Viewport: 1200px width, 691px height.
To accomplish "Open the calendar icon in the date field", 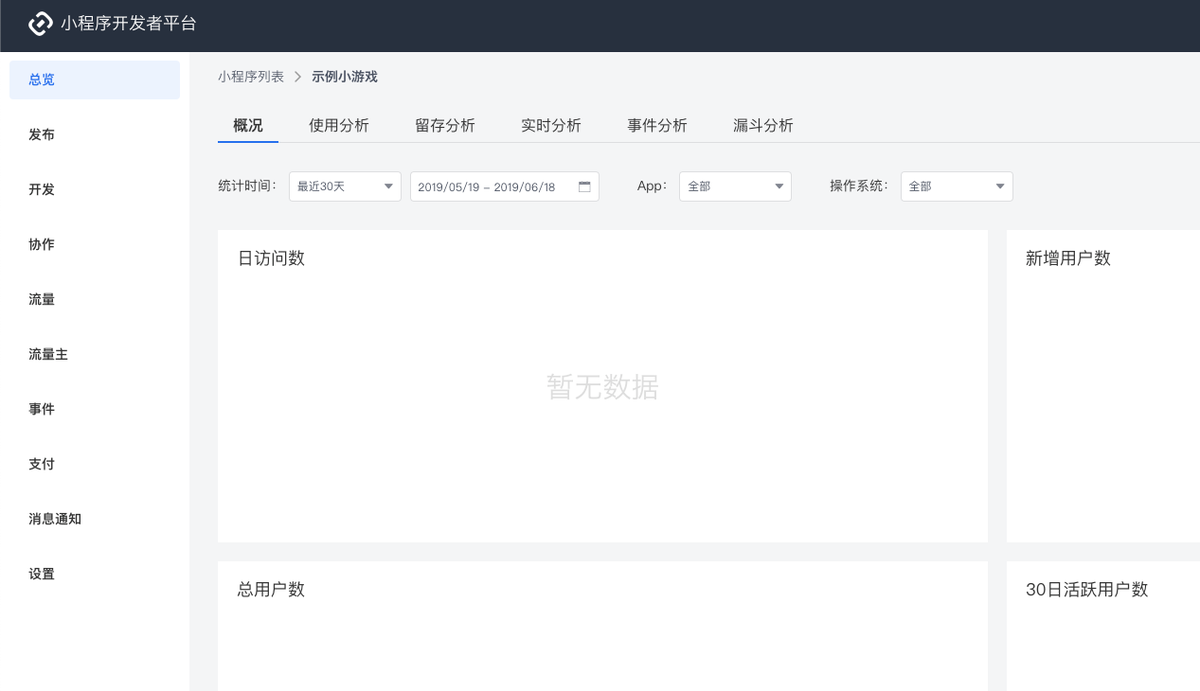I will pyautogui.click(x=584, y=186).
